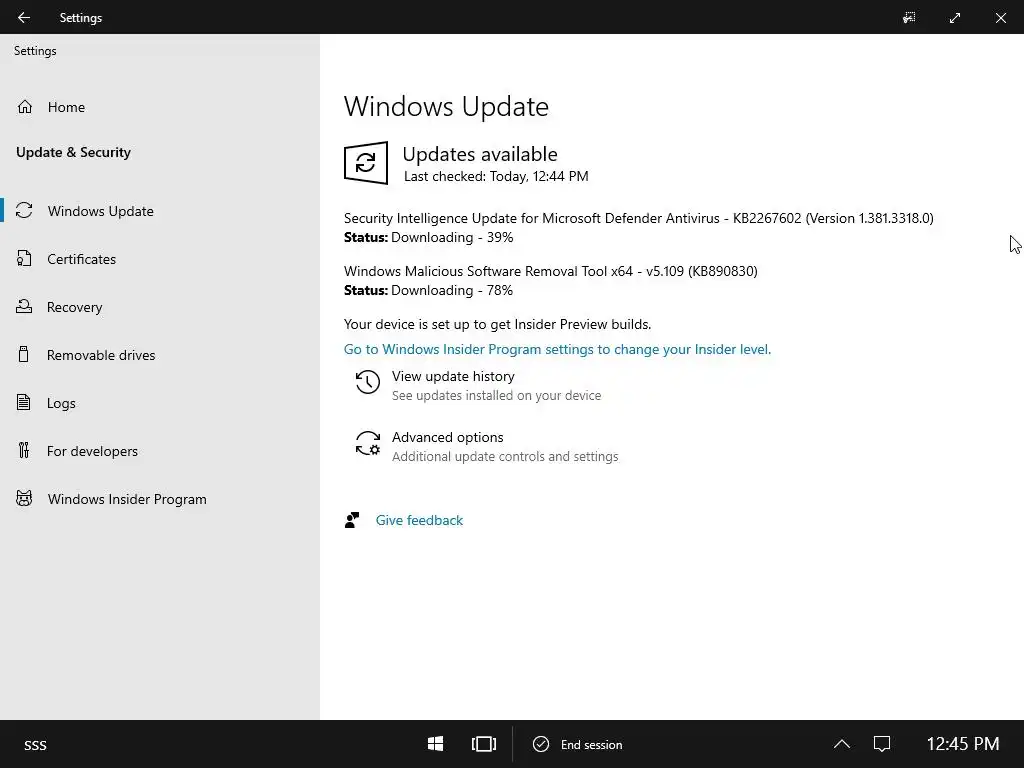The width and height of the screenshot is (1024, 768).
Task: Open the Removable drives page
Action: coord(101,355)
